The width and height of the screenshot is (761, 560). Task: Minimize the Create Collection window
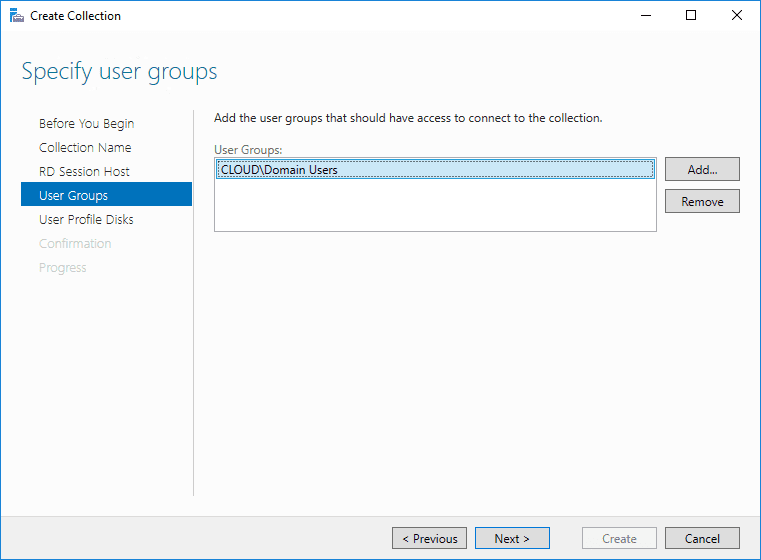pos(645,16)
